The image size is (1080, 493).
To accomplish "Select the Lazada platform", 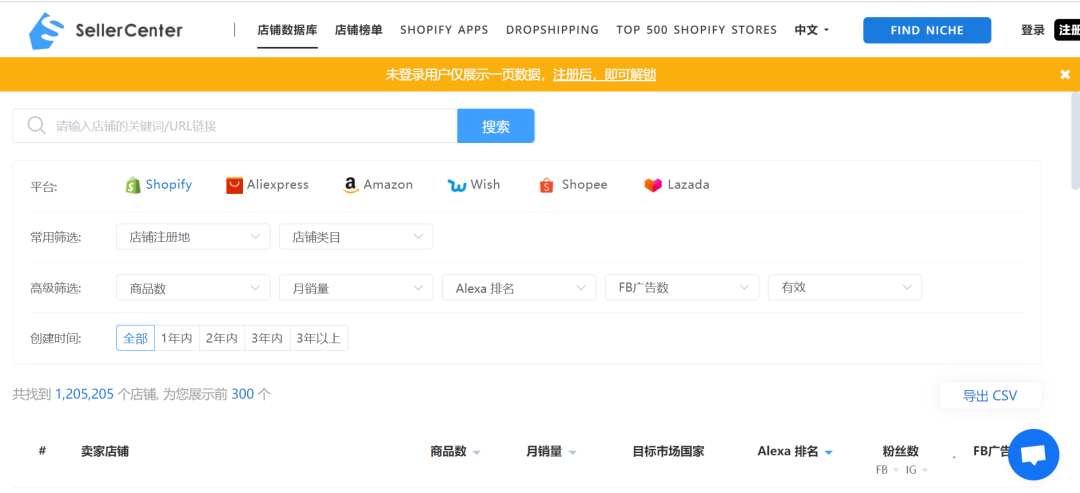I will tap(676, 185).
